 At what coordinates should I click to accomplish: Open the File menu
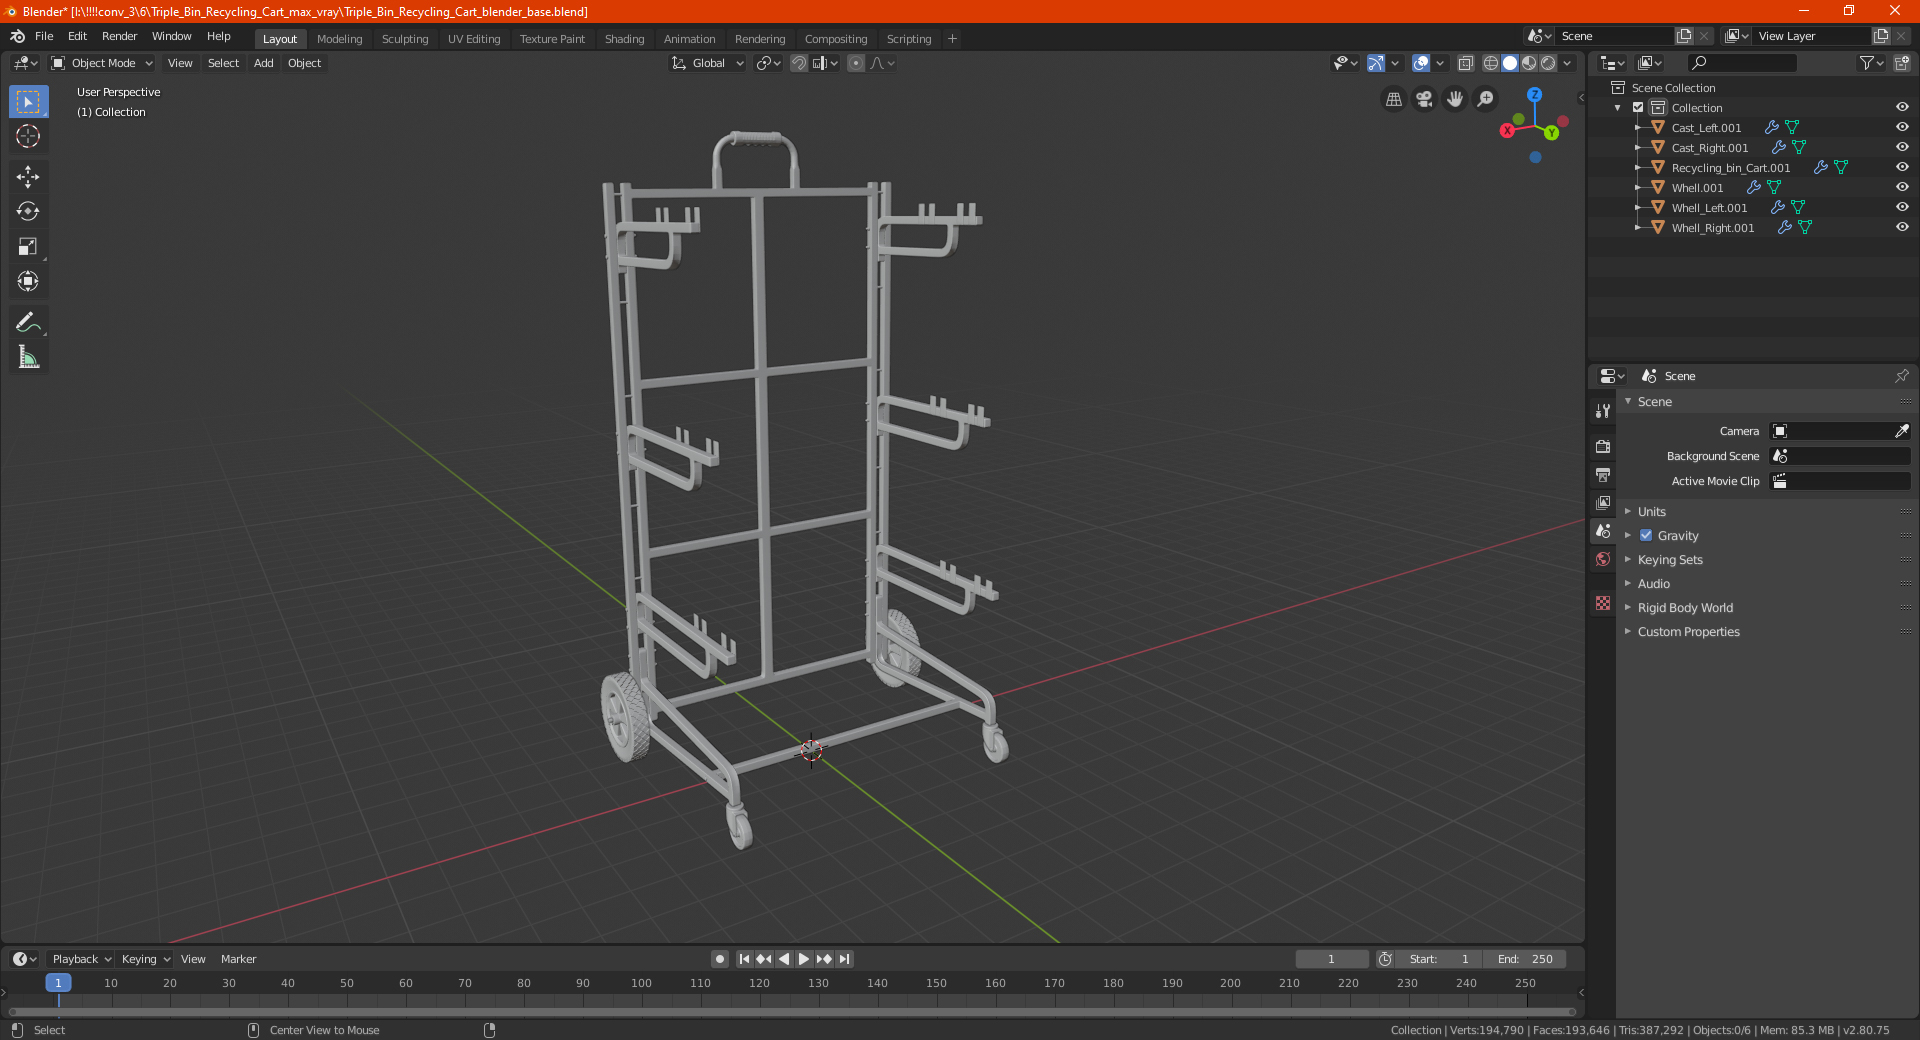pyautogui.click(x=44, y=36)
